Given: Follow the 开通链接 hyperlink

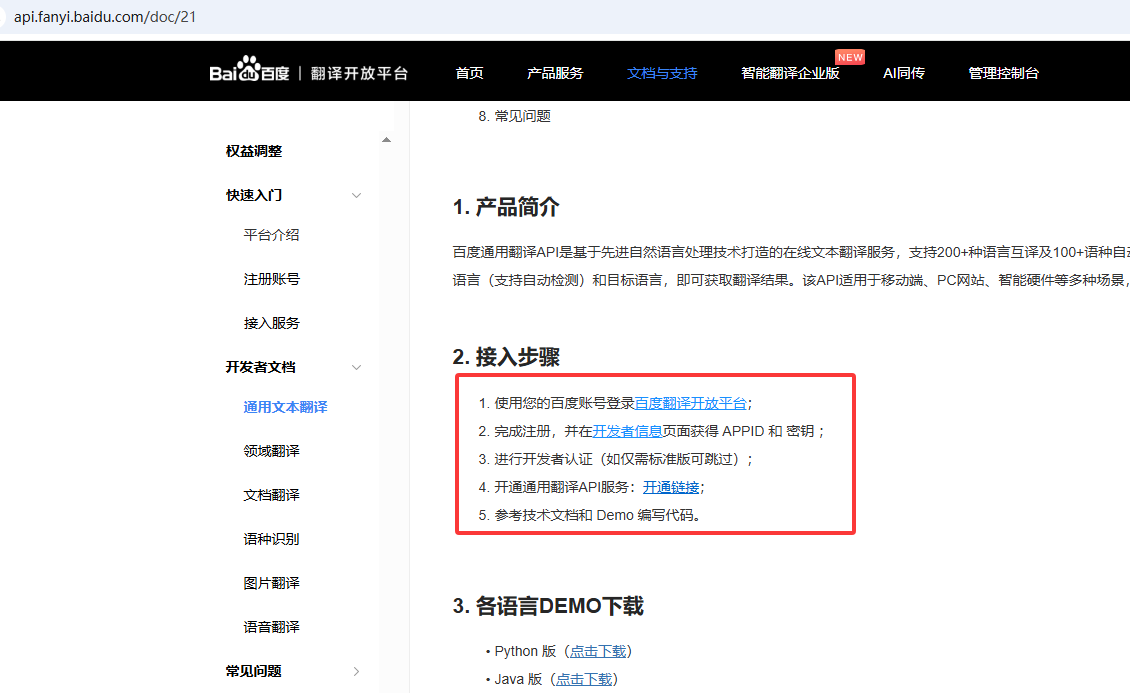Looking at the screenshot, I should coord(670,488).
